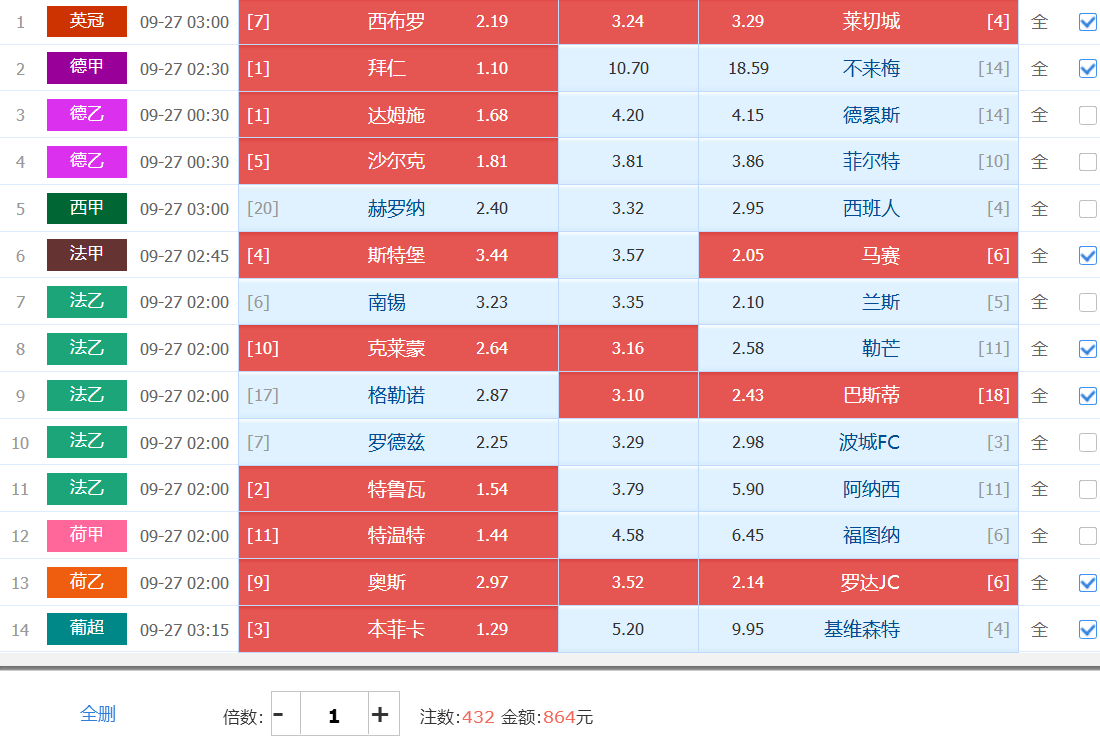Screen dimensions: 1100x738
Task: Deselect draw odds 3.16 for 克莱蒙 match
Action: click(628, 349)
